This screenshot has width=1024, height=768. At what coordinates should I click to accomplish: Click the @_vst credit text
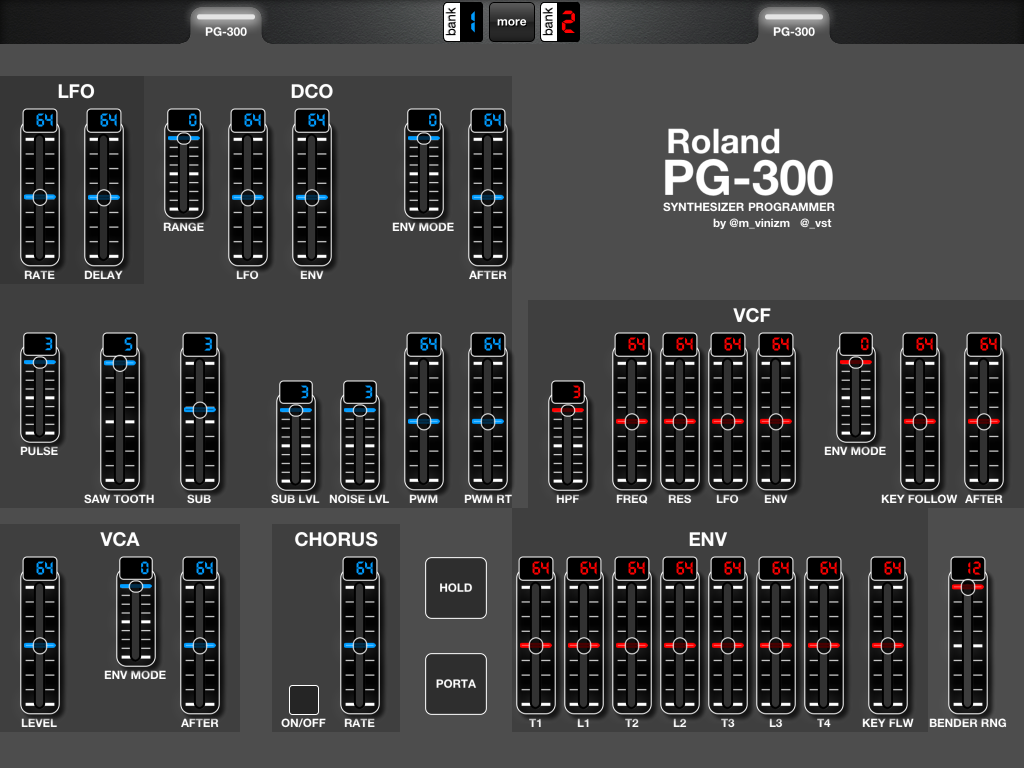[x=816, y=223]
